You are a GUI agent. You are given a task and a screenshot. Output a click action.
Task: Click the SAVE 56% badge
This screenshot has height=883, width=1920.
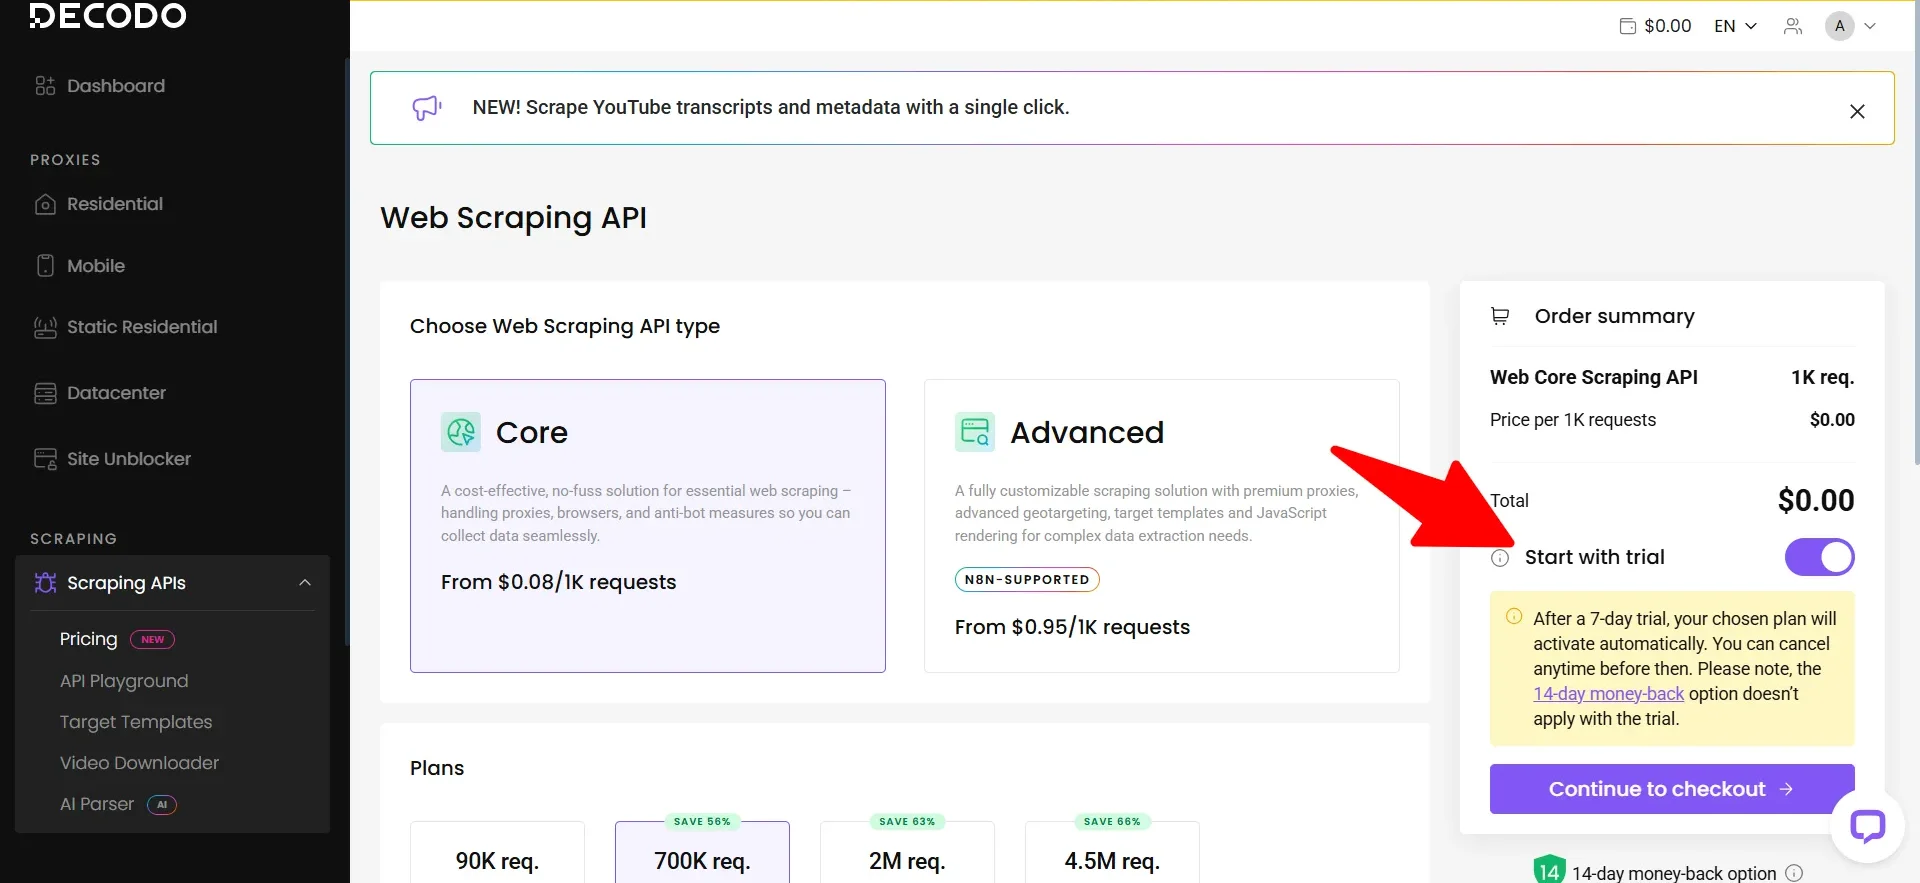click(x=702, y=822)
